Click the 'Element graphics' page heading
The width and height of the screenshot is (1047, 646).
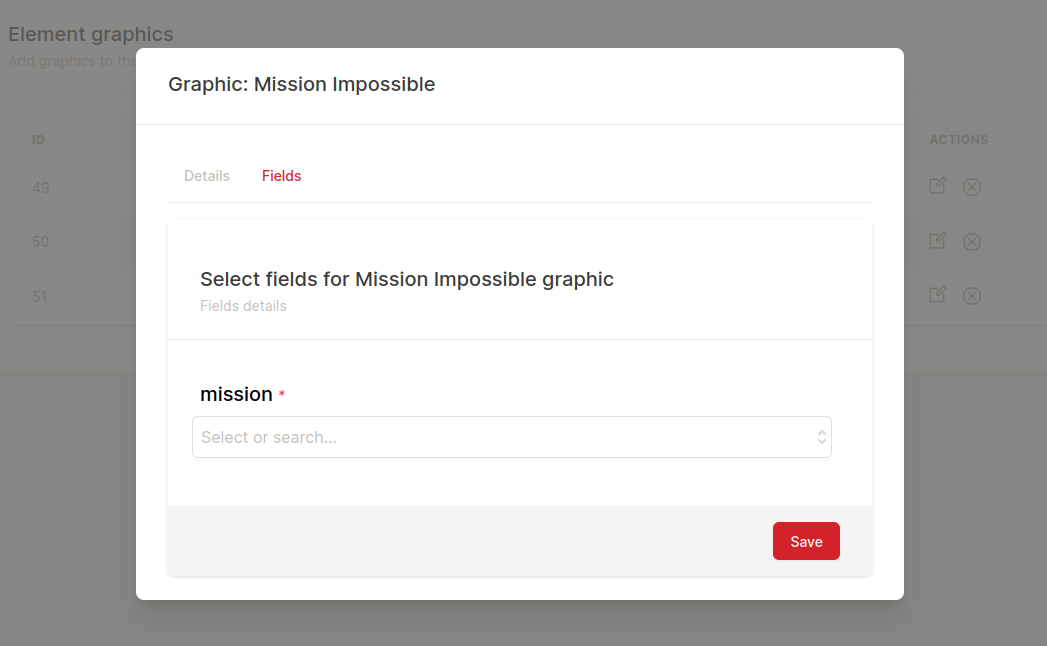pos(91,33)
